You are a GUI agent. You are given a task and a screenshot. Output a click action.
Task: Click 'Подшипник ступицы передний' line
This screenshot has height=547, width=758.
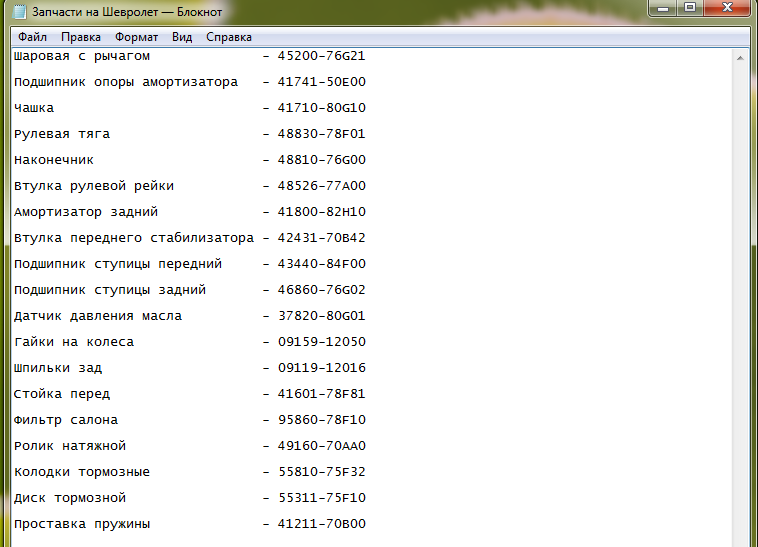click(118, 264)
